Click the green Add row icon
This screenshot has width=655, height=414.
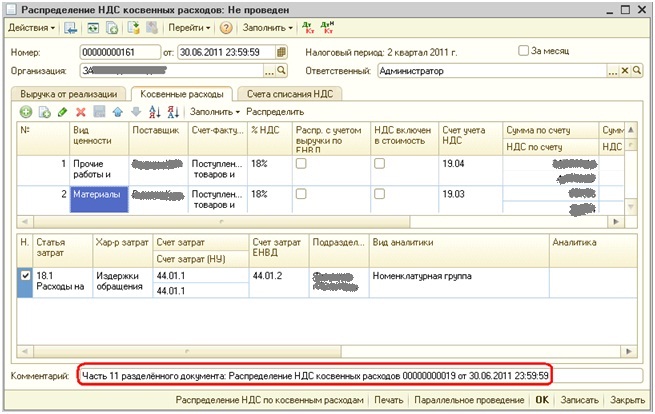click(26, 112)
